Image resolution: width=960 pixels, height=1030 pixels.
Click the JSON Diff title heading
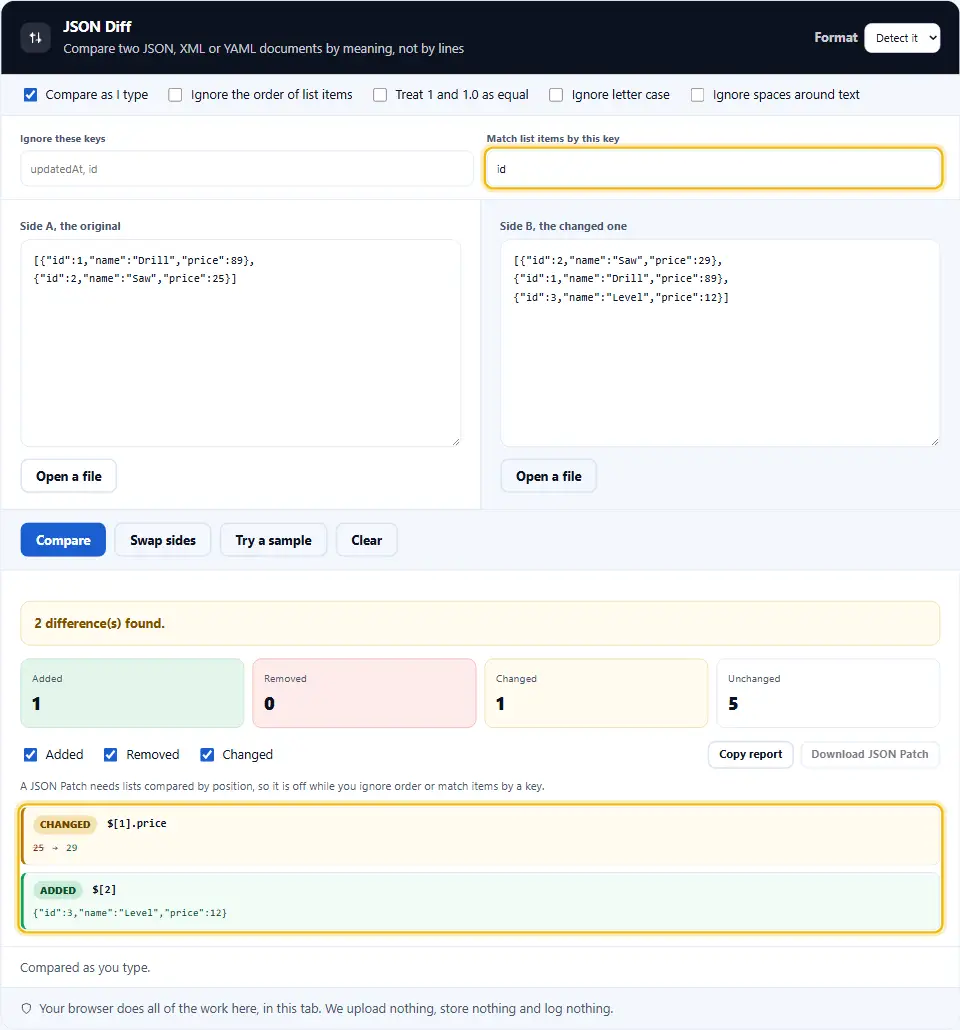point(97,27)
